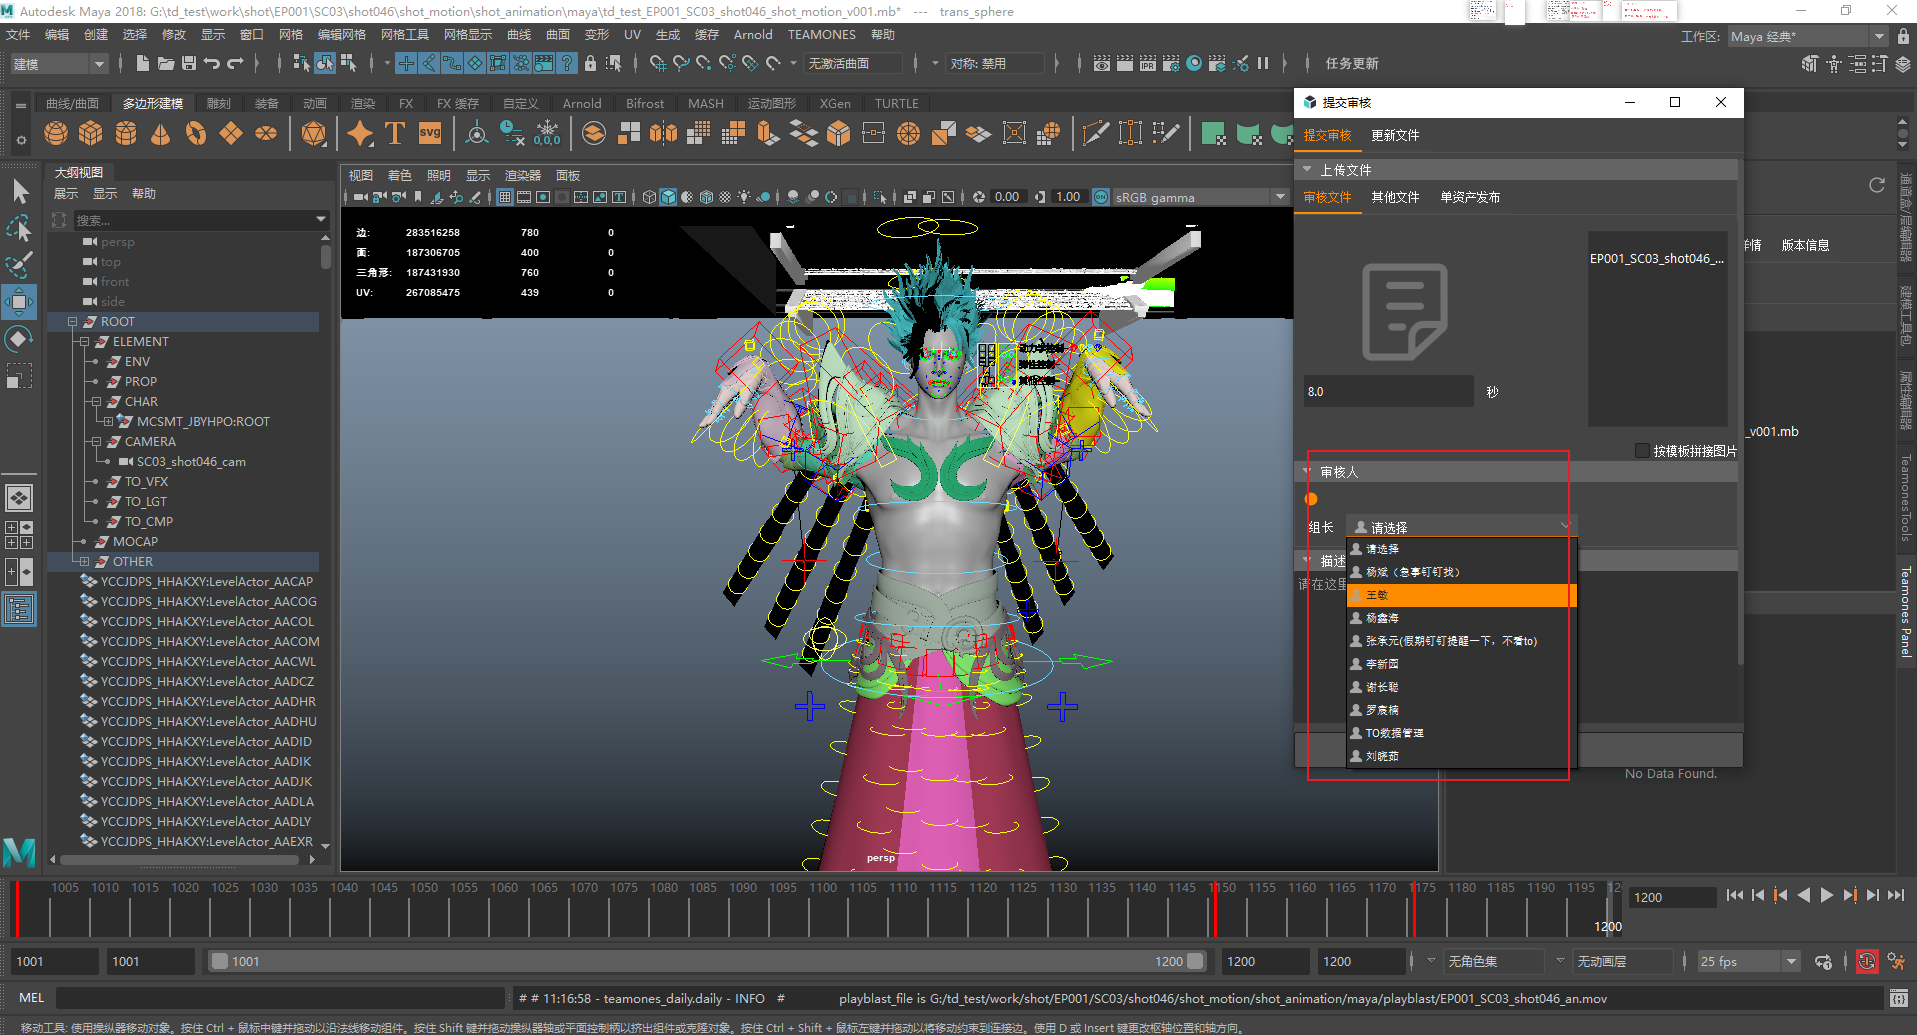1917x1035 pixels.
Task: Open the 组长 reviewer dropdown
Action: tap(1461, 527)
